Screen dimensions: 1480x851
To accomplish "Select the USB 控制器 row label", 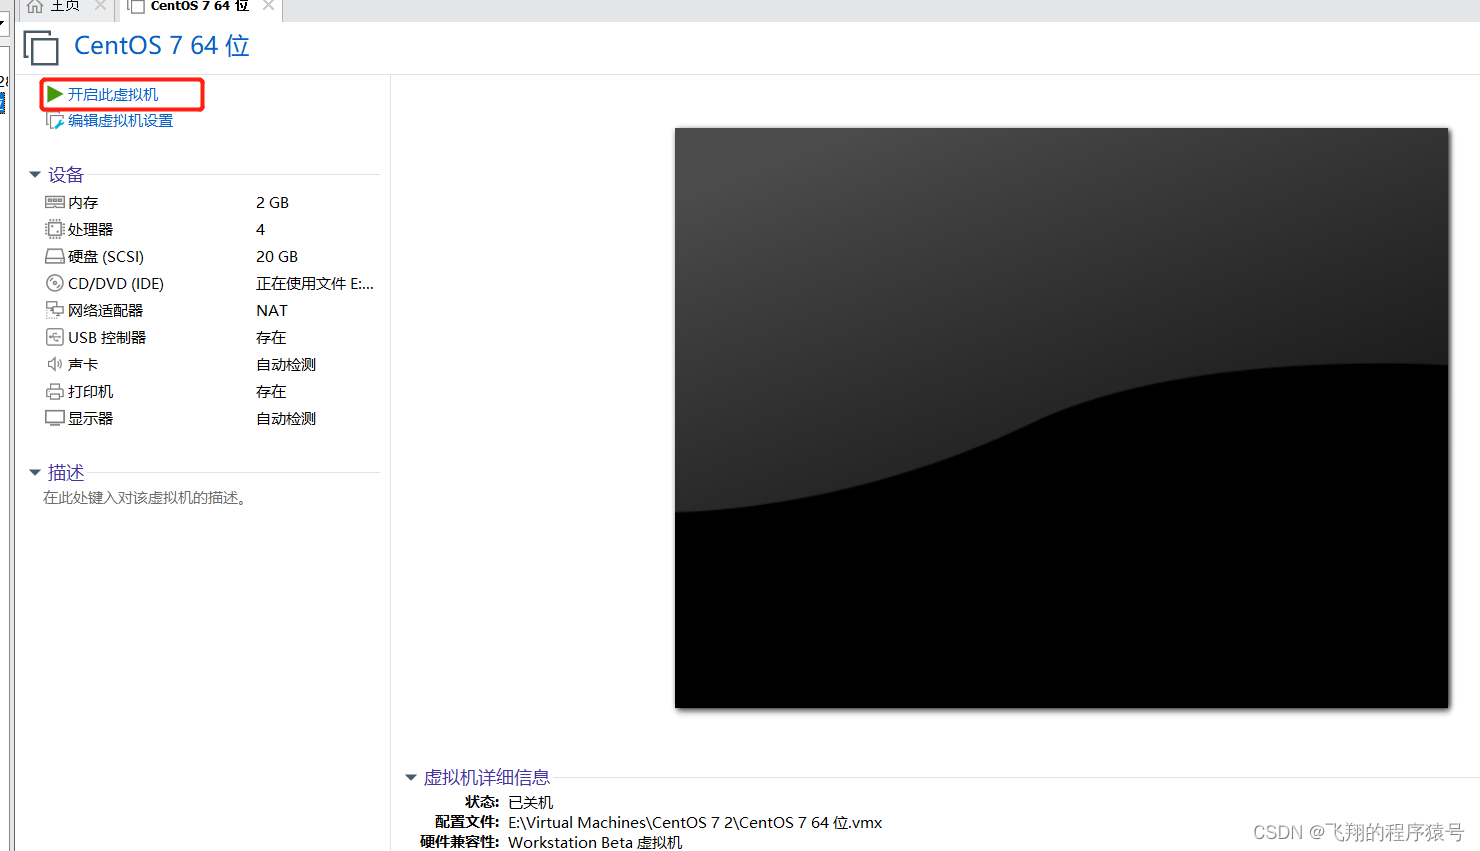I will 107,338.
